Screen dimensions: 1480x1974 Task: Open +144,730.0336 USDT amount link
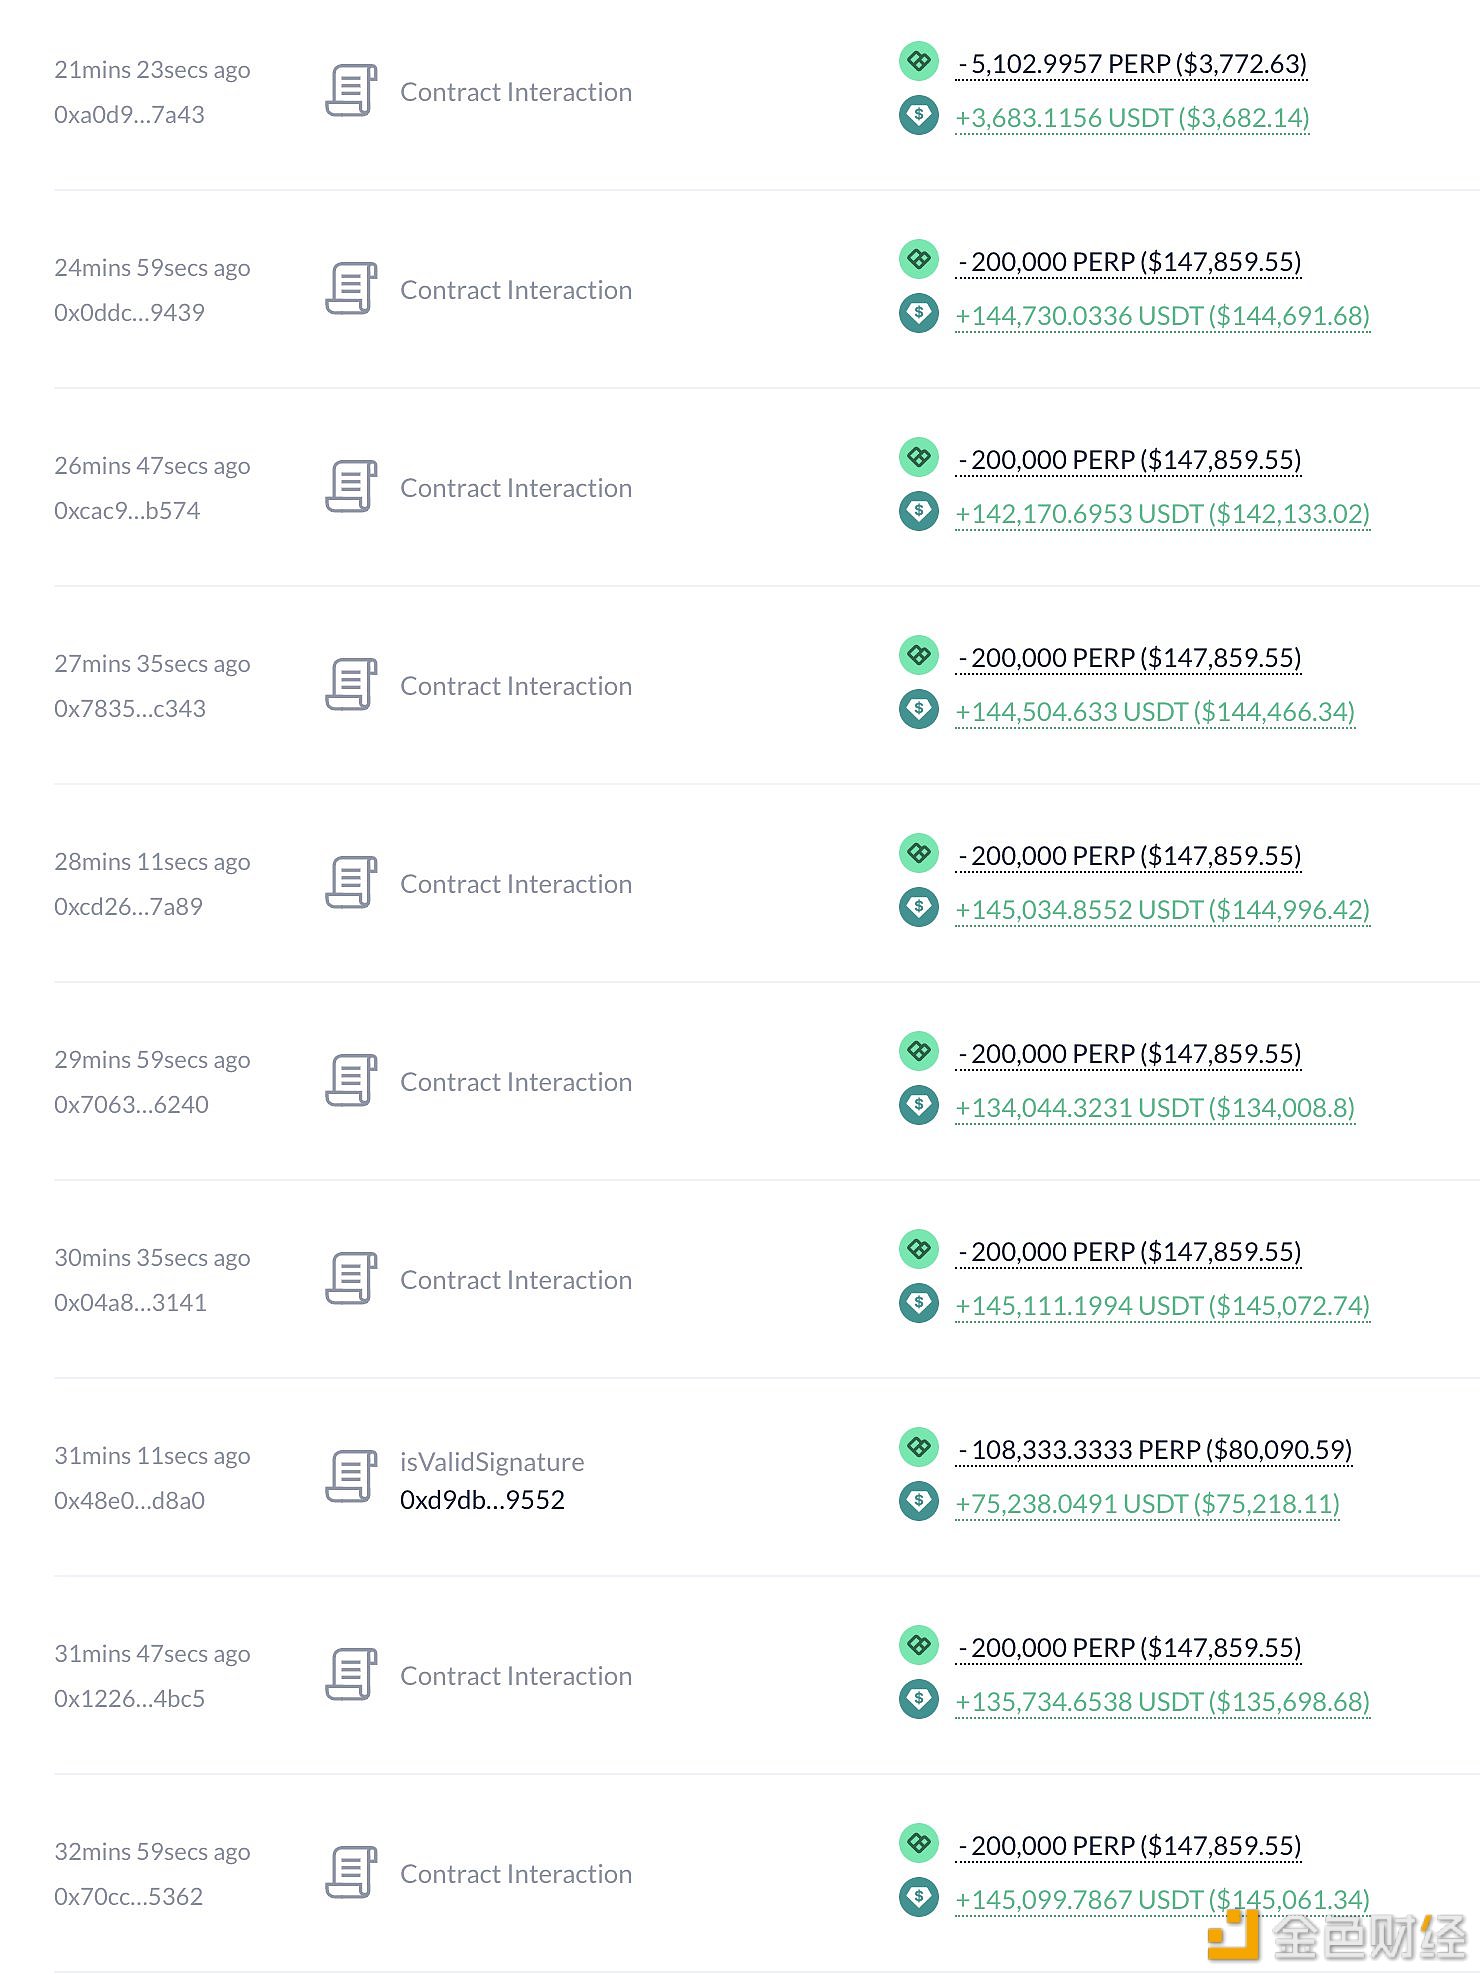pos(1162,316)
